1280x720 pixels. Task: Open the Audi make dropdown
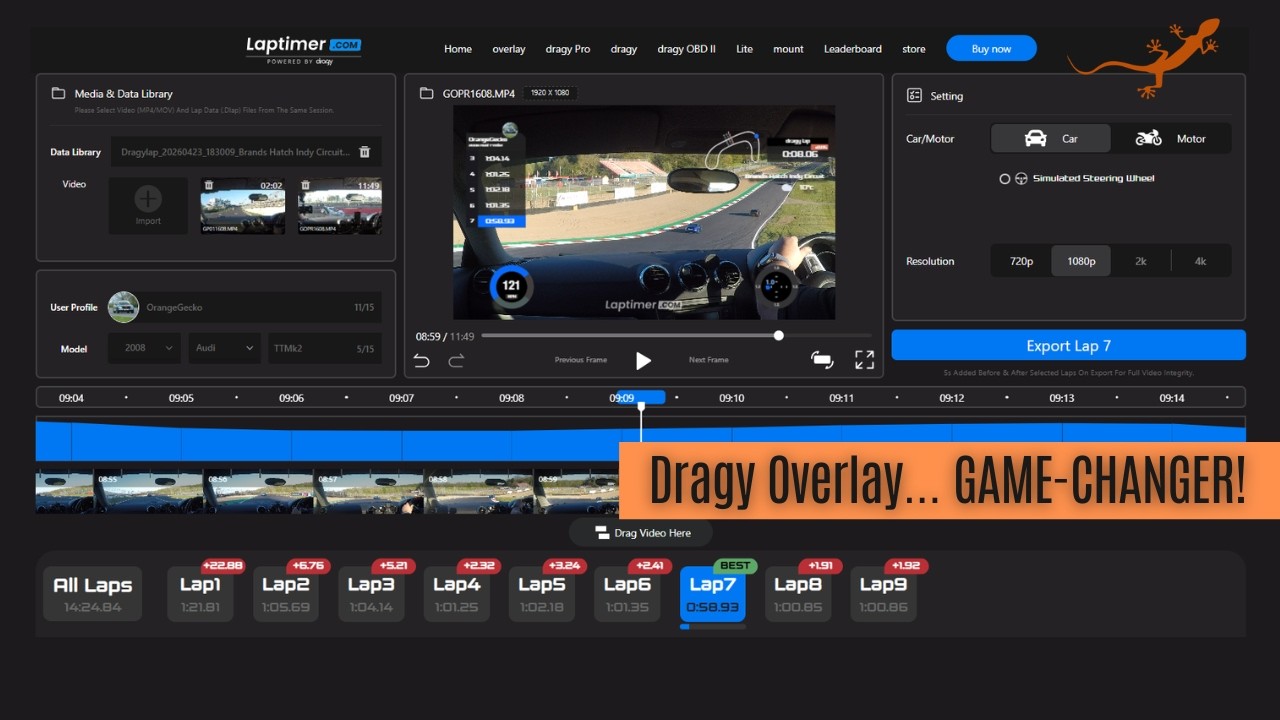(225, 348)
